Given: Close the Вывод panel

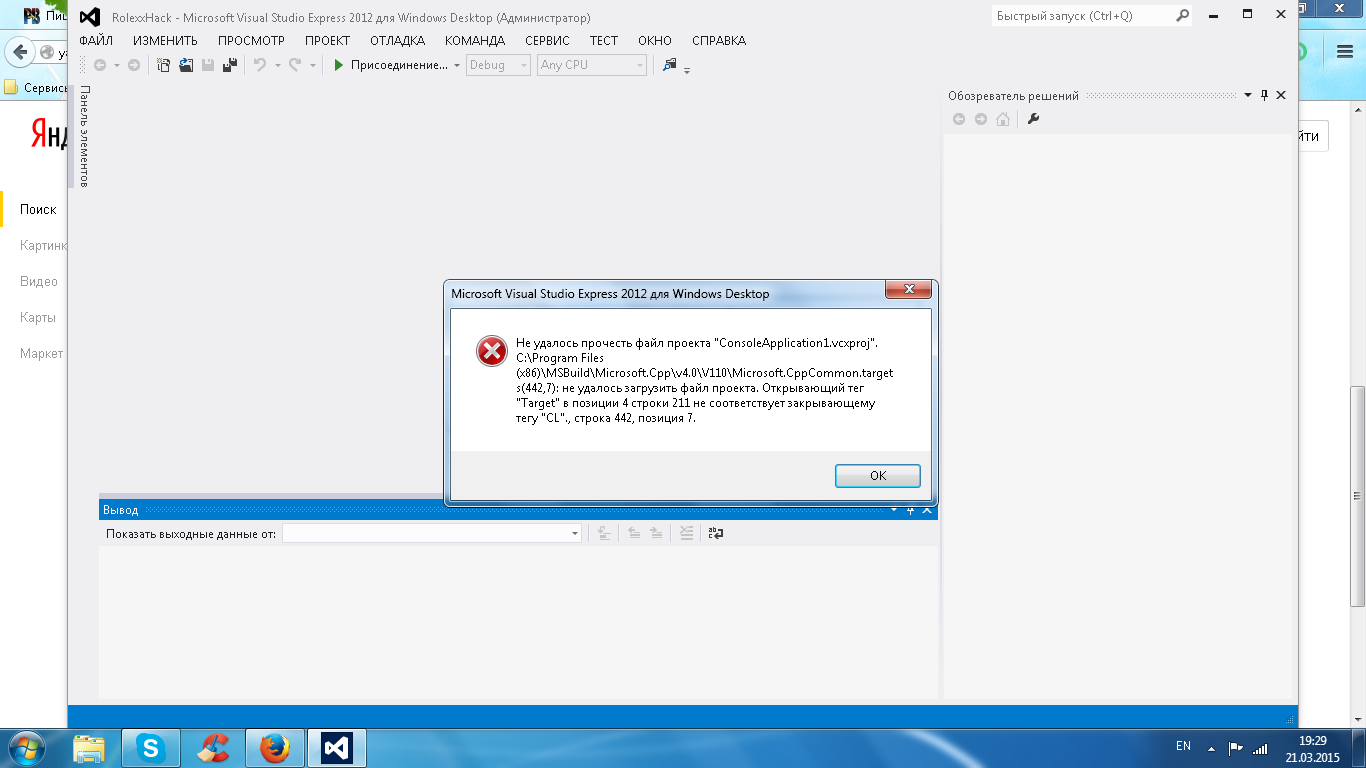Looking at the screenshot, I should click(x=927, y=511).
